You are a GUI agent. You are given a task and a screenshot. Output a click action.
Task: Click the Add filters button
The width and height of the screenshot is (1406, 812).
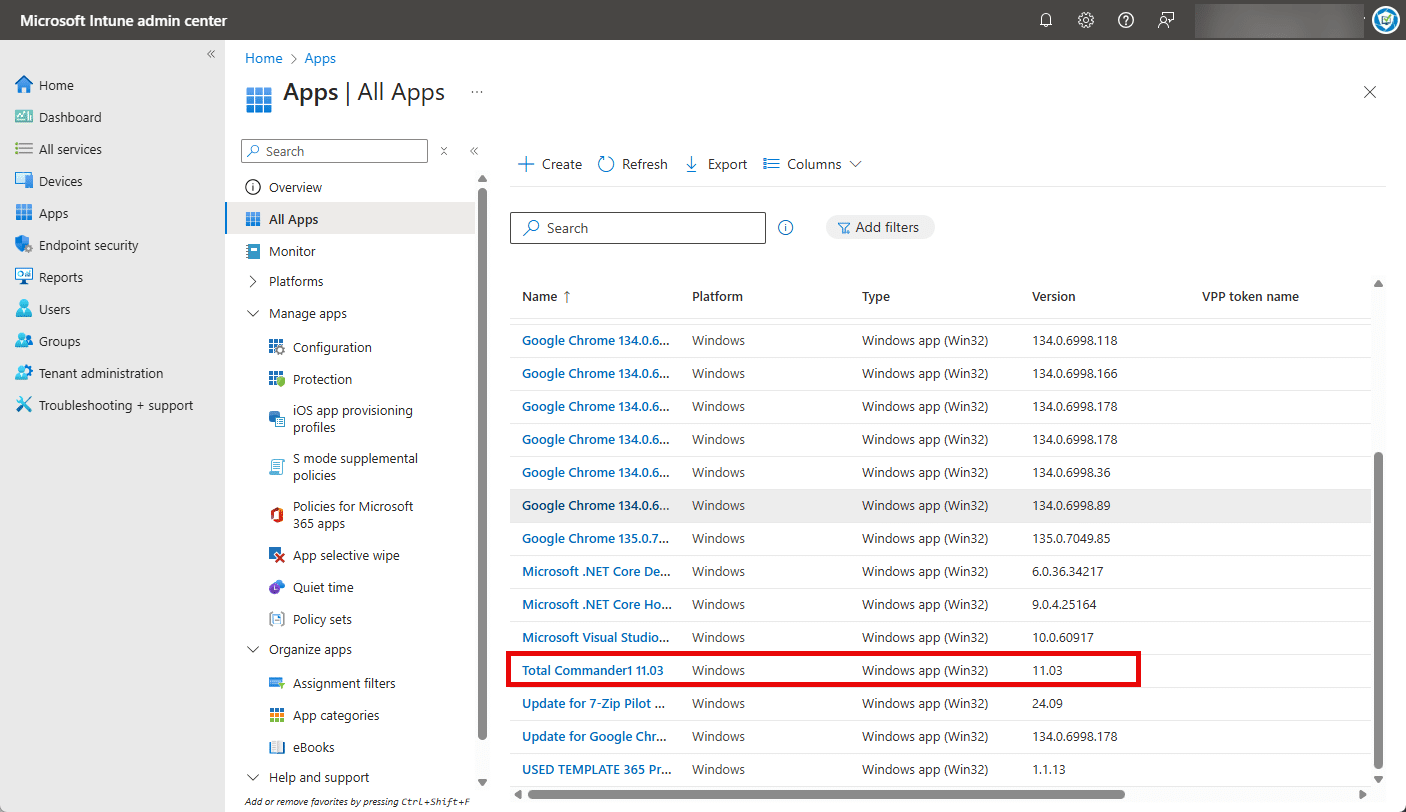coord(879,228)
